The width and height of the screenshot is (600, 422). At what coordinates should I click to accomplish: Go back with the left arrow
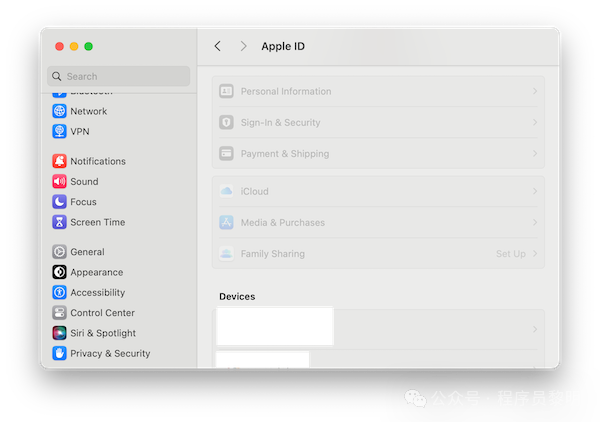[217, 46]
